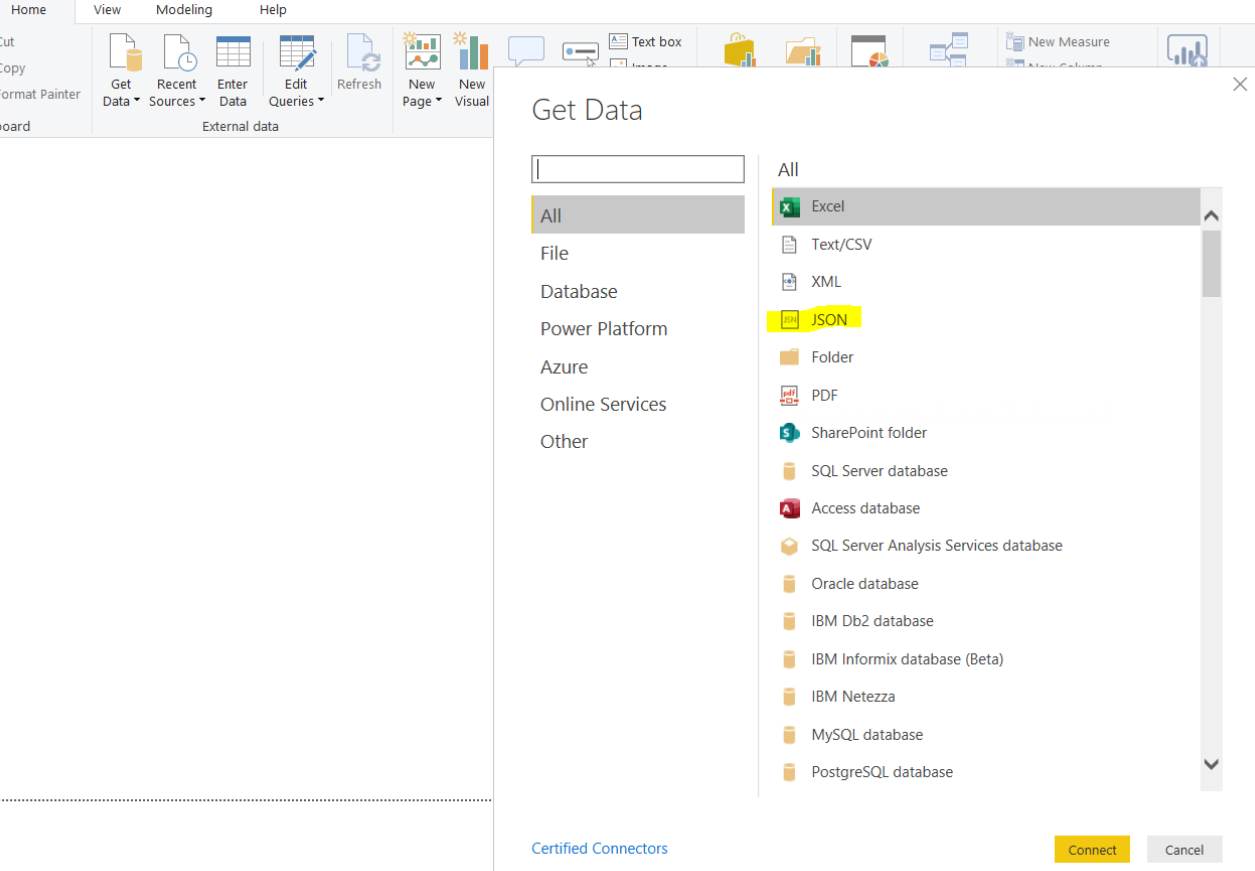Click the Ask A Question speech bubble icon

[526, 51]
